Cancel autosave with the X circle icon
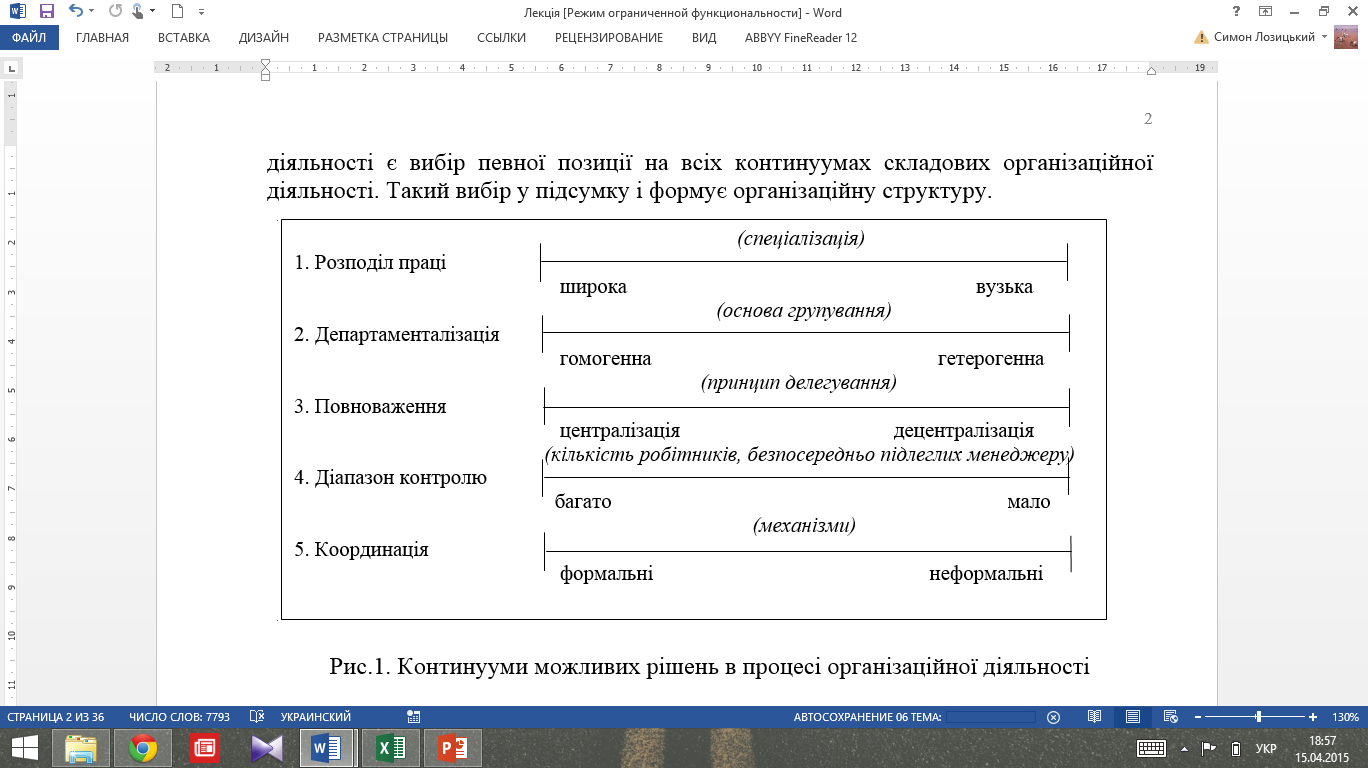1368x768 pixels. 1053,717
